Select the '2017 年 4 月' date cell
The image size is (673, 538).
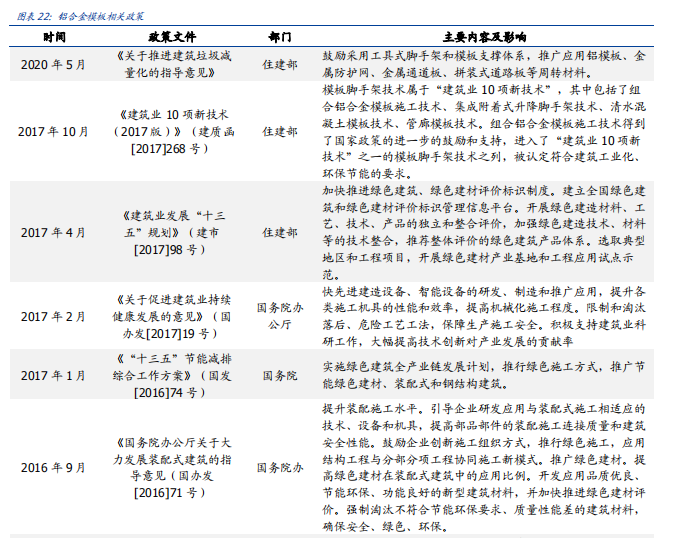tap(54, 231)
